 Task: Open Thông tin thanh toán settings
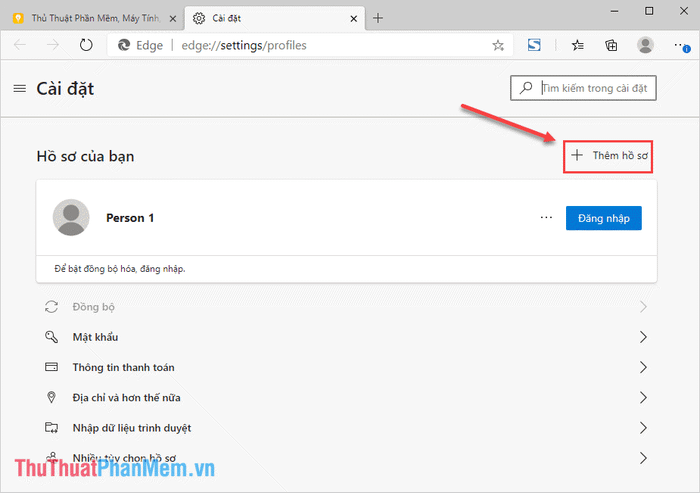346,367
